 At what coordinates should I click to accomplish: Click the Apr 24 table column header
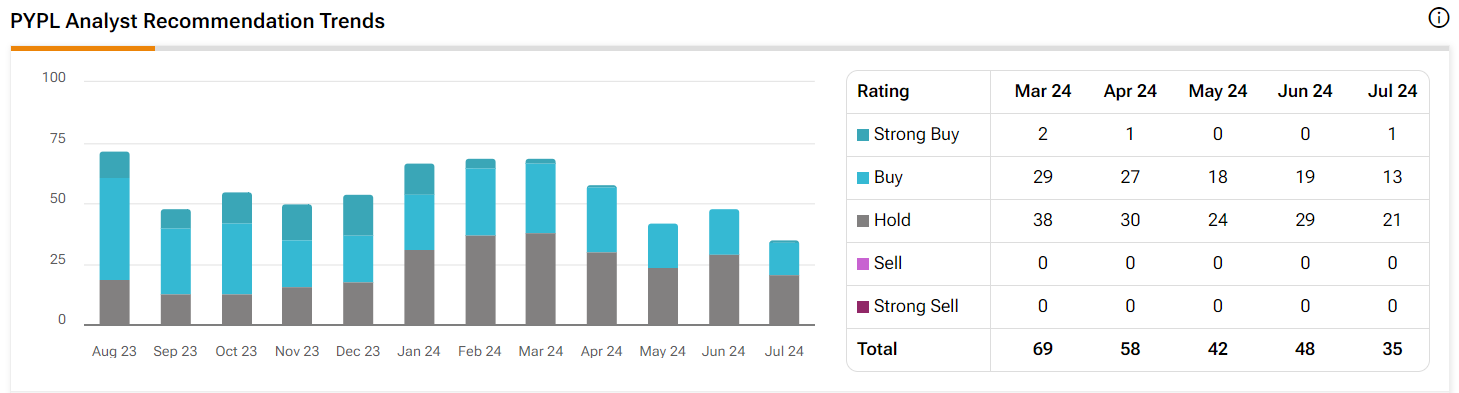click(1130, 91)
